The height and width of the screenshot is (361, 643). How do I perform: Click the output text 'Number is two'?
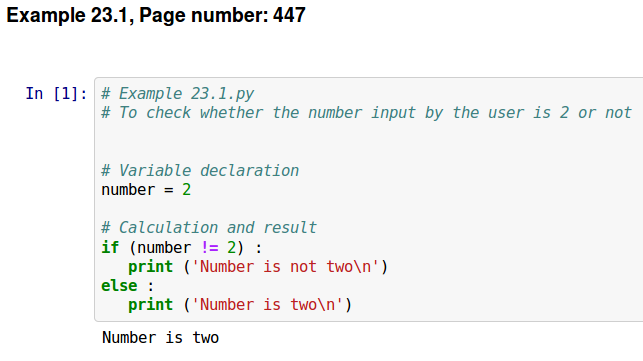pos(160,338)
